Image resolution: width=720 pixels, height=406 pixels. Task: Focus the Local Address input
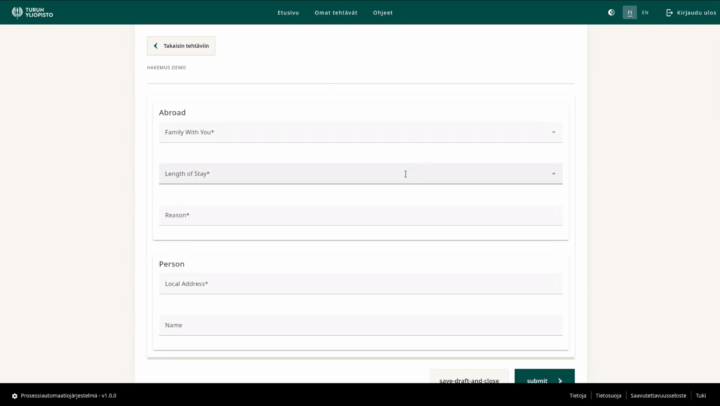pos(360,284)
